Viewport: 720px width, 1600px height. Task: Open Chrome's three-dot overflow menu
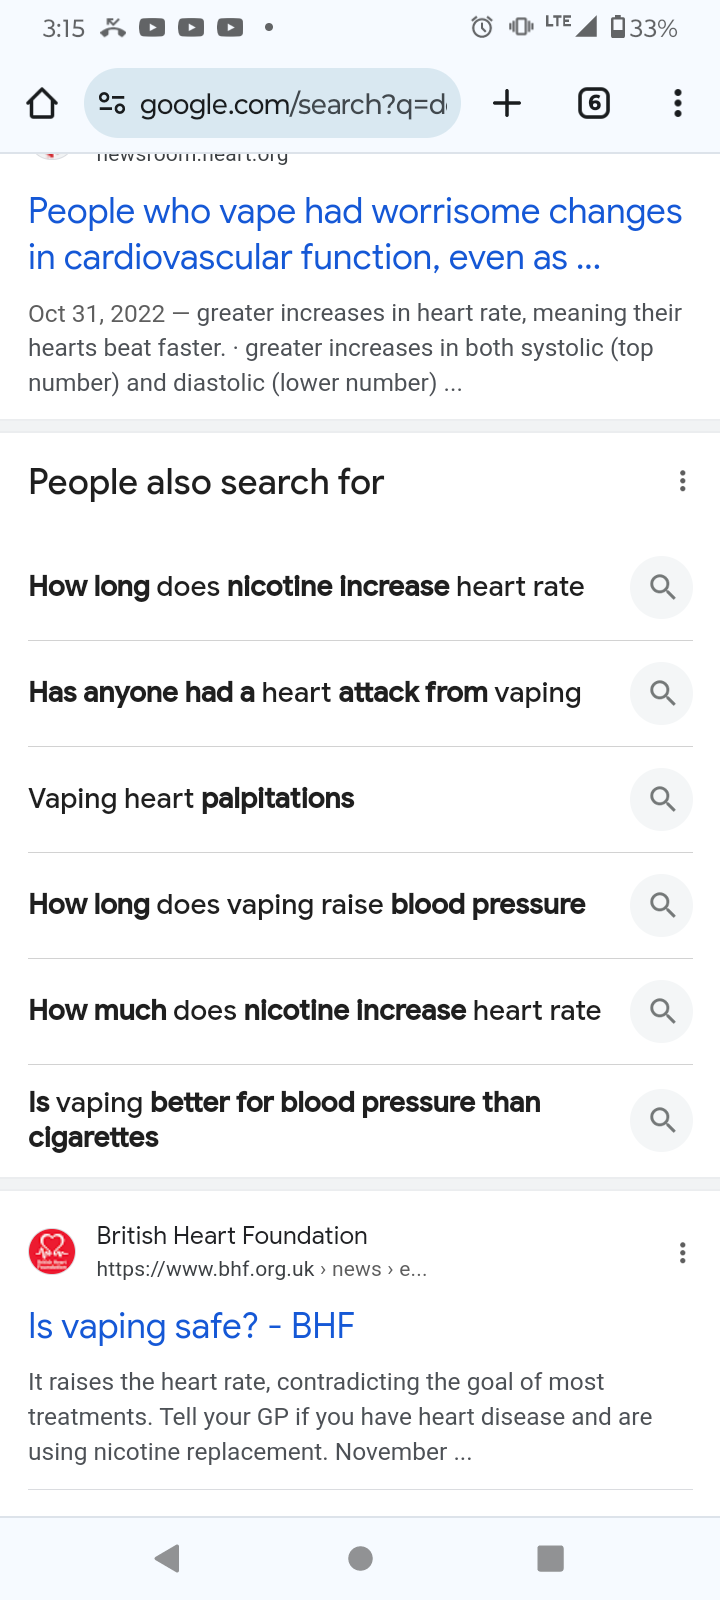pyautogui.click(x=678, y=103)
